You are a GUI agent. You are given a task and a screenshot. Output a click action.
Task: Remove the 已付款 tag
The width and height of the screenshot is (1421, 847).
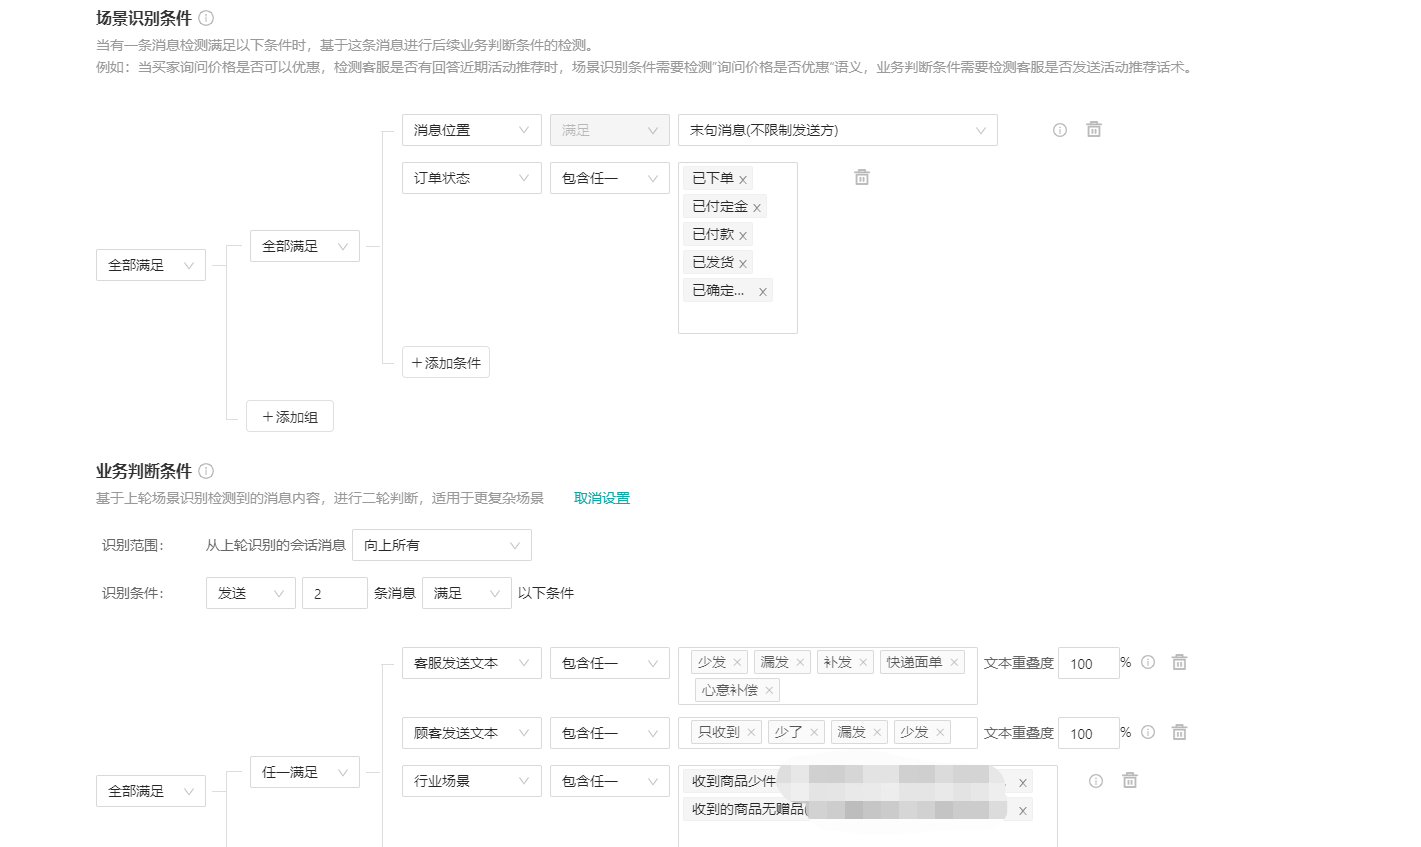click(743, 236)
